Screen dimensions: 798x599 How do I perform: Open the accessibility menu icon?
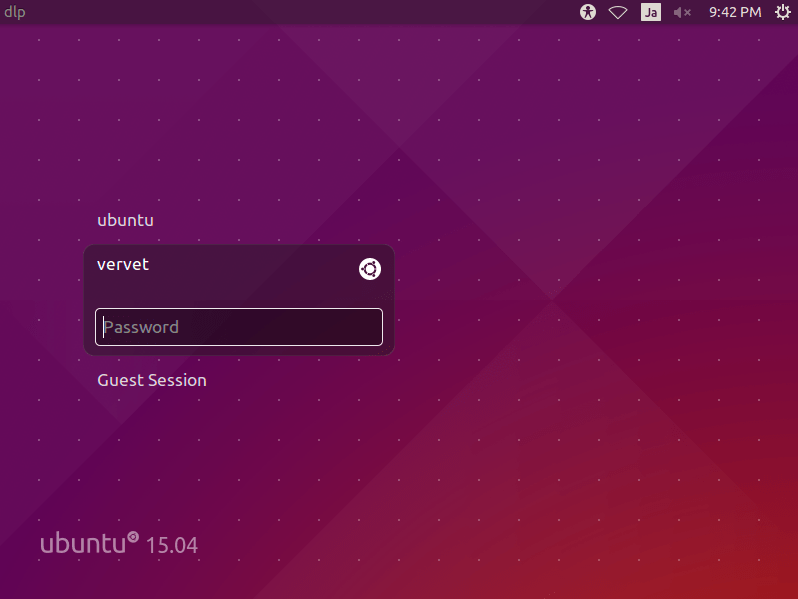(588, 12)
